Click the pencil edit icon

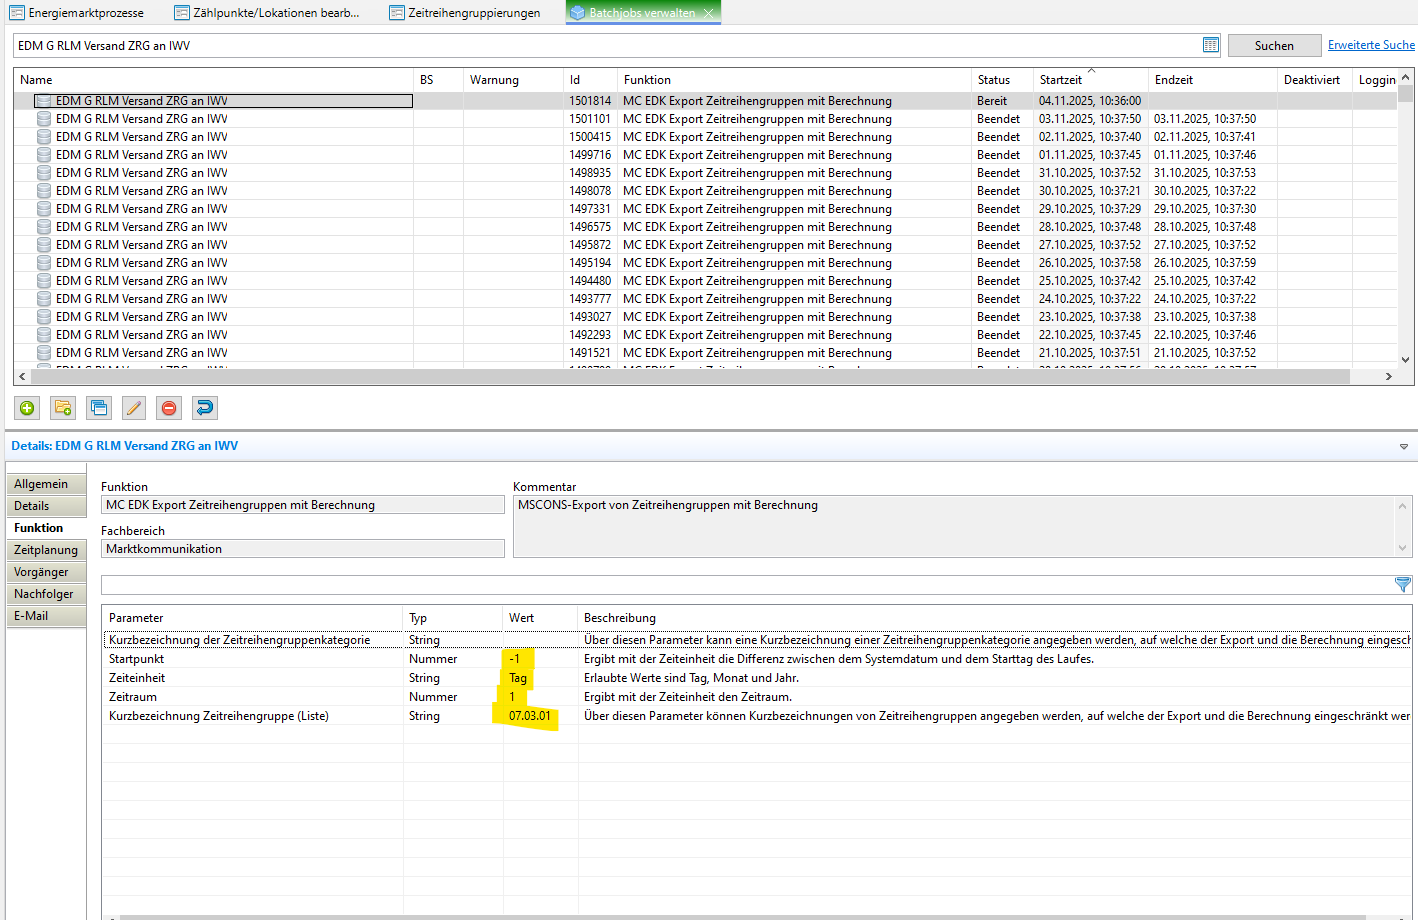click(x=134, y=408)
